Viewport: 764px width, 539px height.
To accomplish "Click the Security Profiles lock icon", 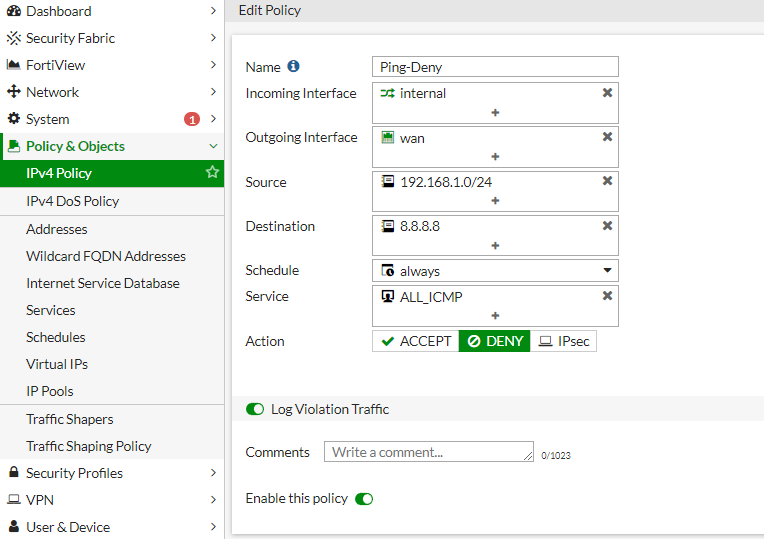I will (x=14, y=472).
